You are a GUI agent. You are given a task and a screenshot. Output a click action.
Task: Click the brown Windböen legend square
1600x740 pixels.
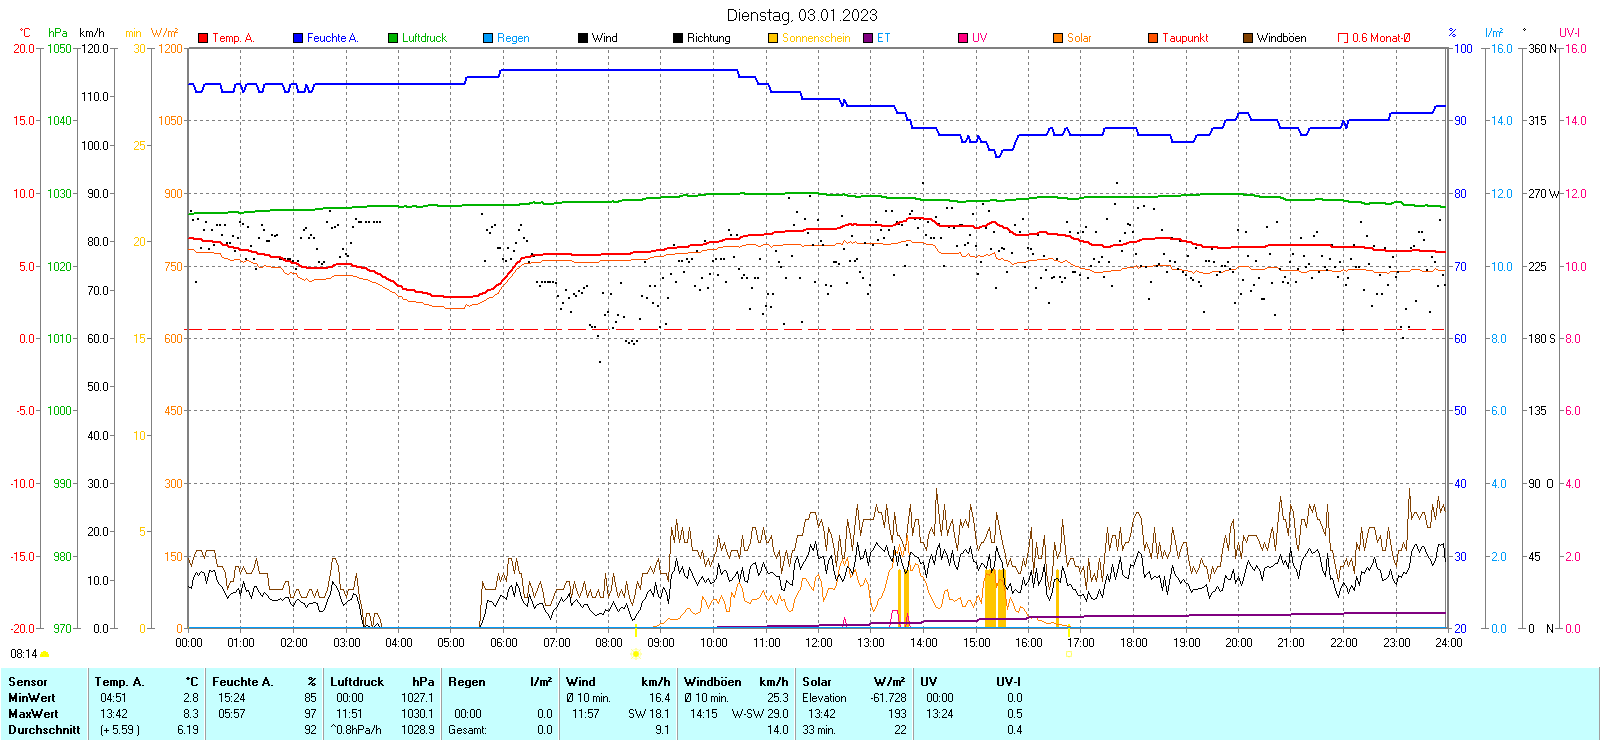(x=1248, y=38)
